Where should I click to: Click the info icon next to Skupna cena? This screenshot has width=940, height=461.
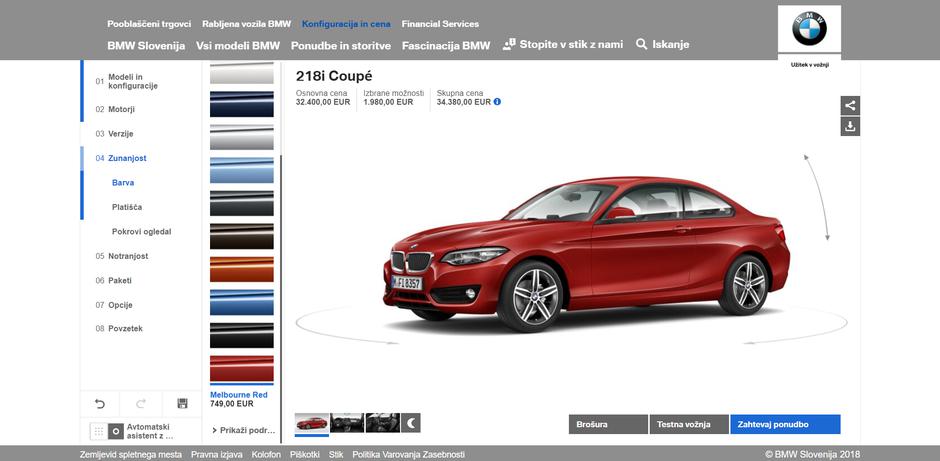[497, 102]
